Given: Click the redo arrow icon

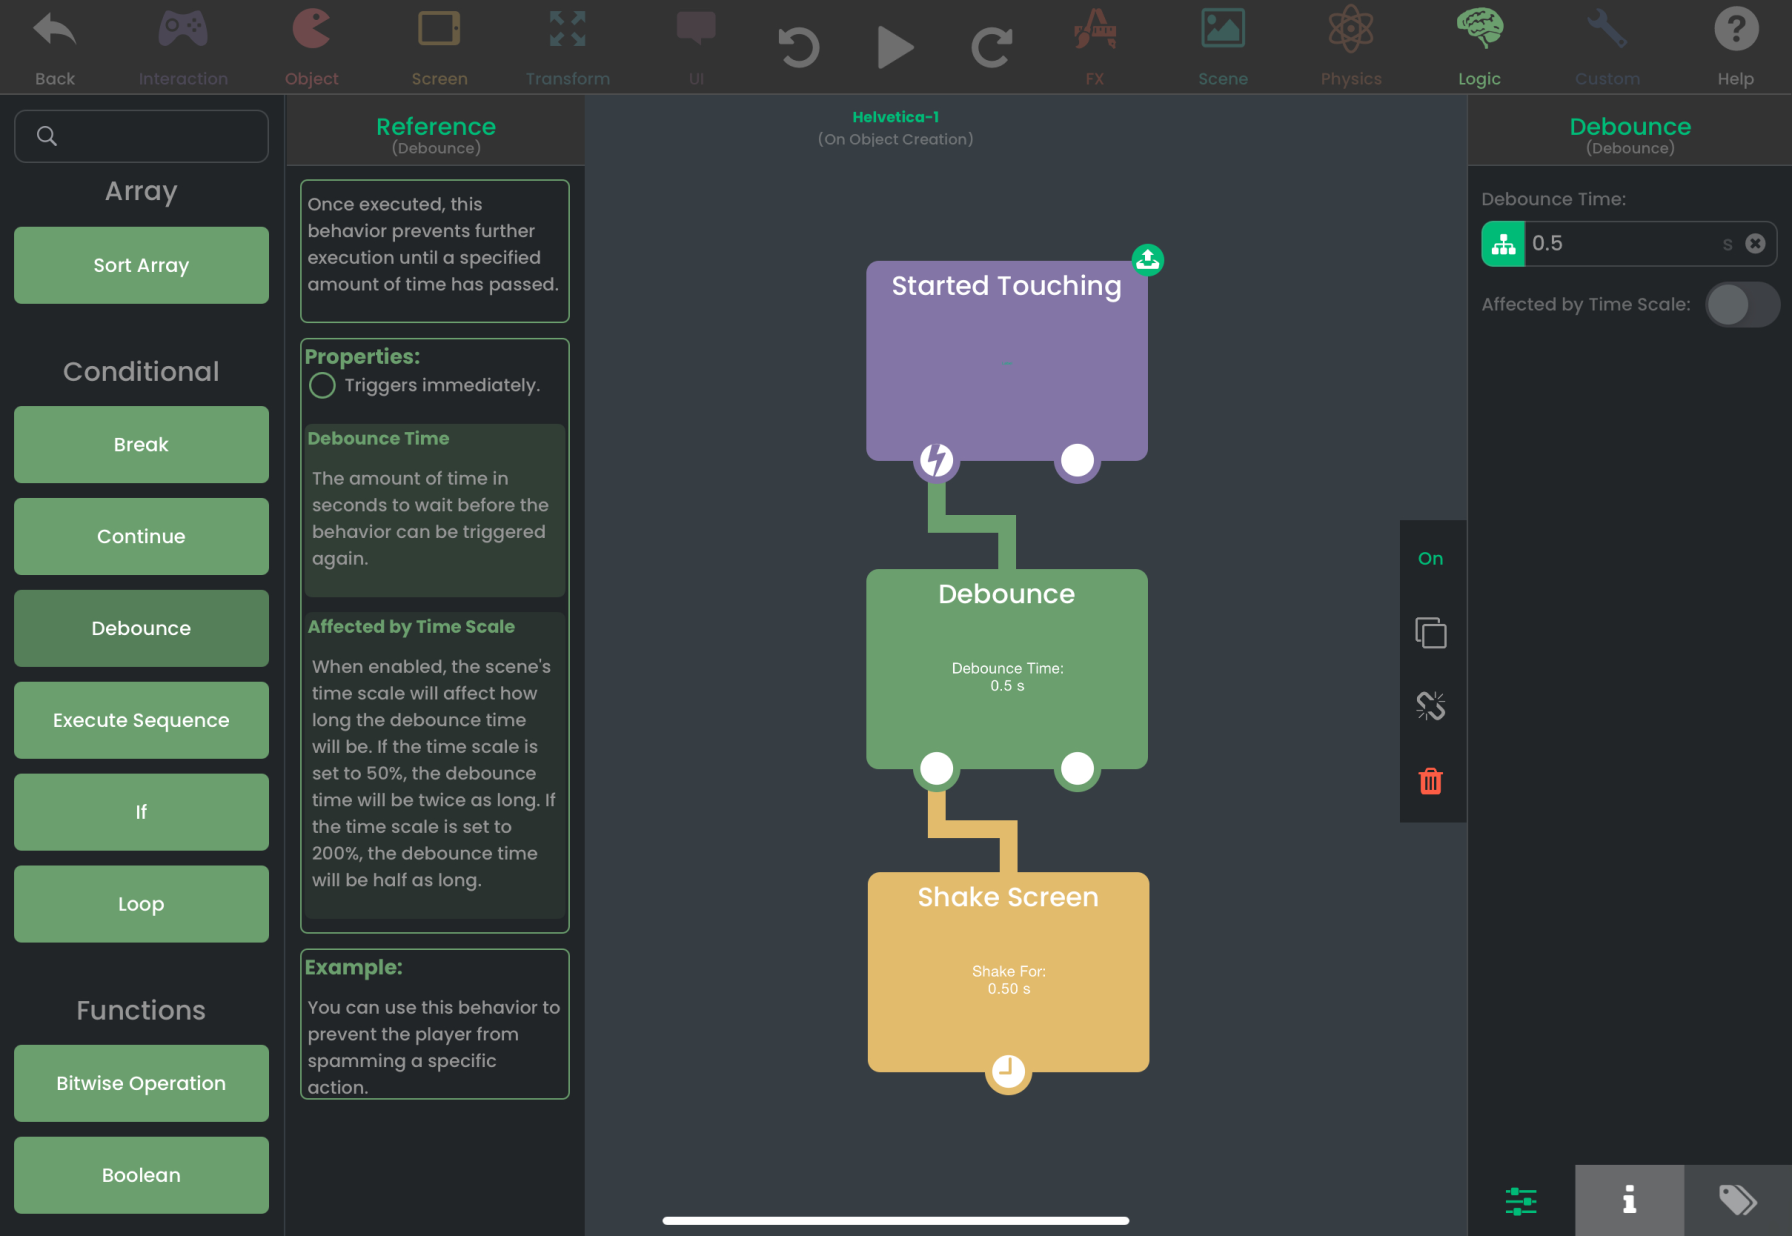Looking at the screenshot, I should (x=991, y=47).
